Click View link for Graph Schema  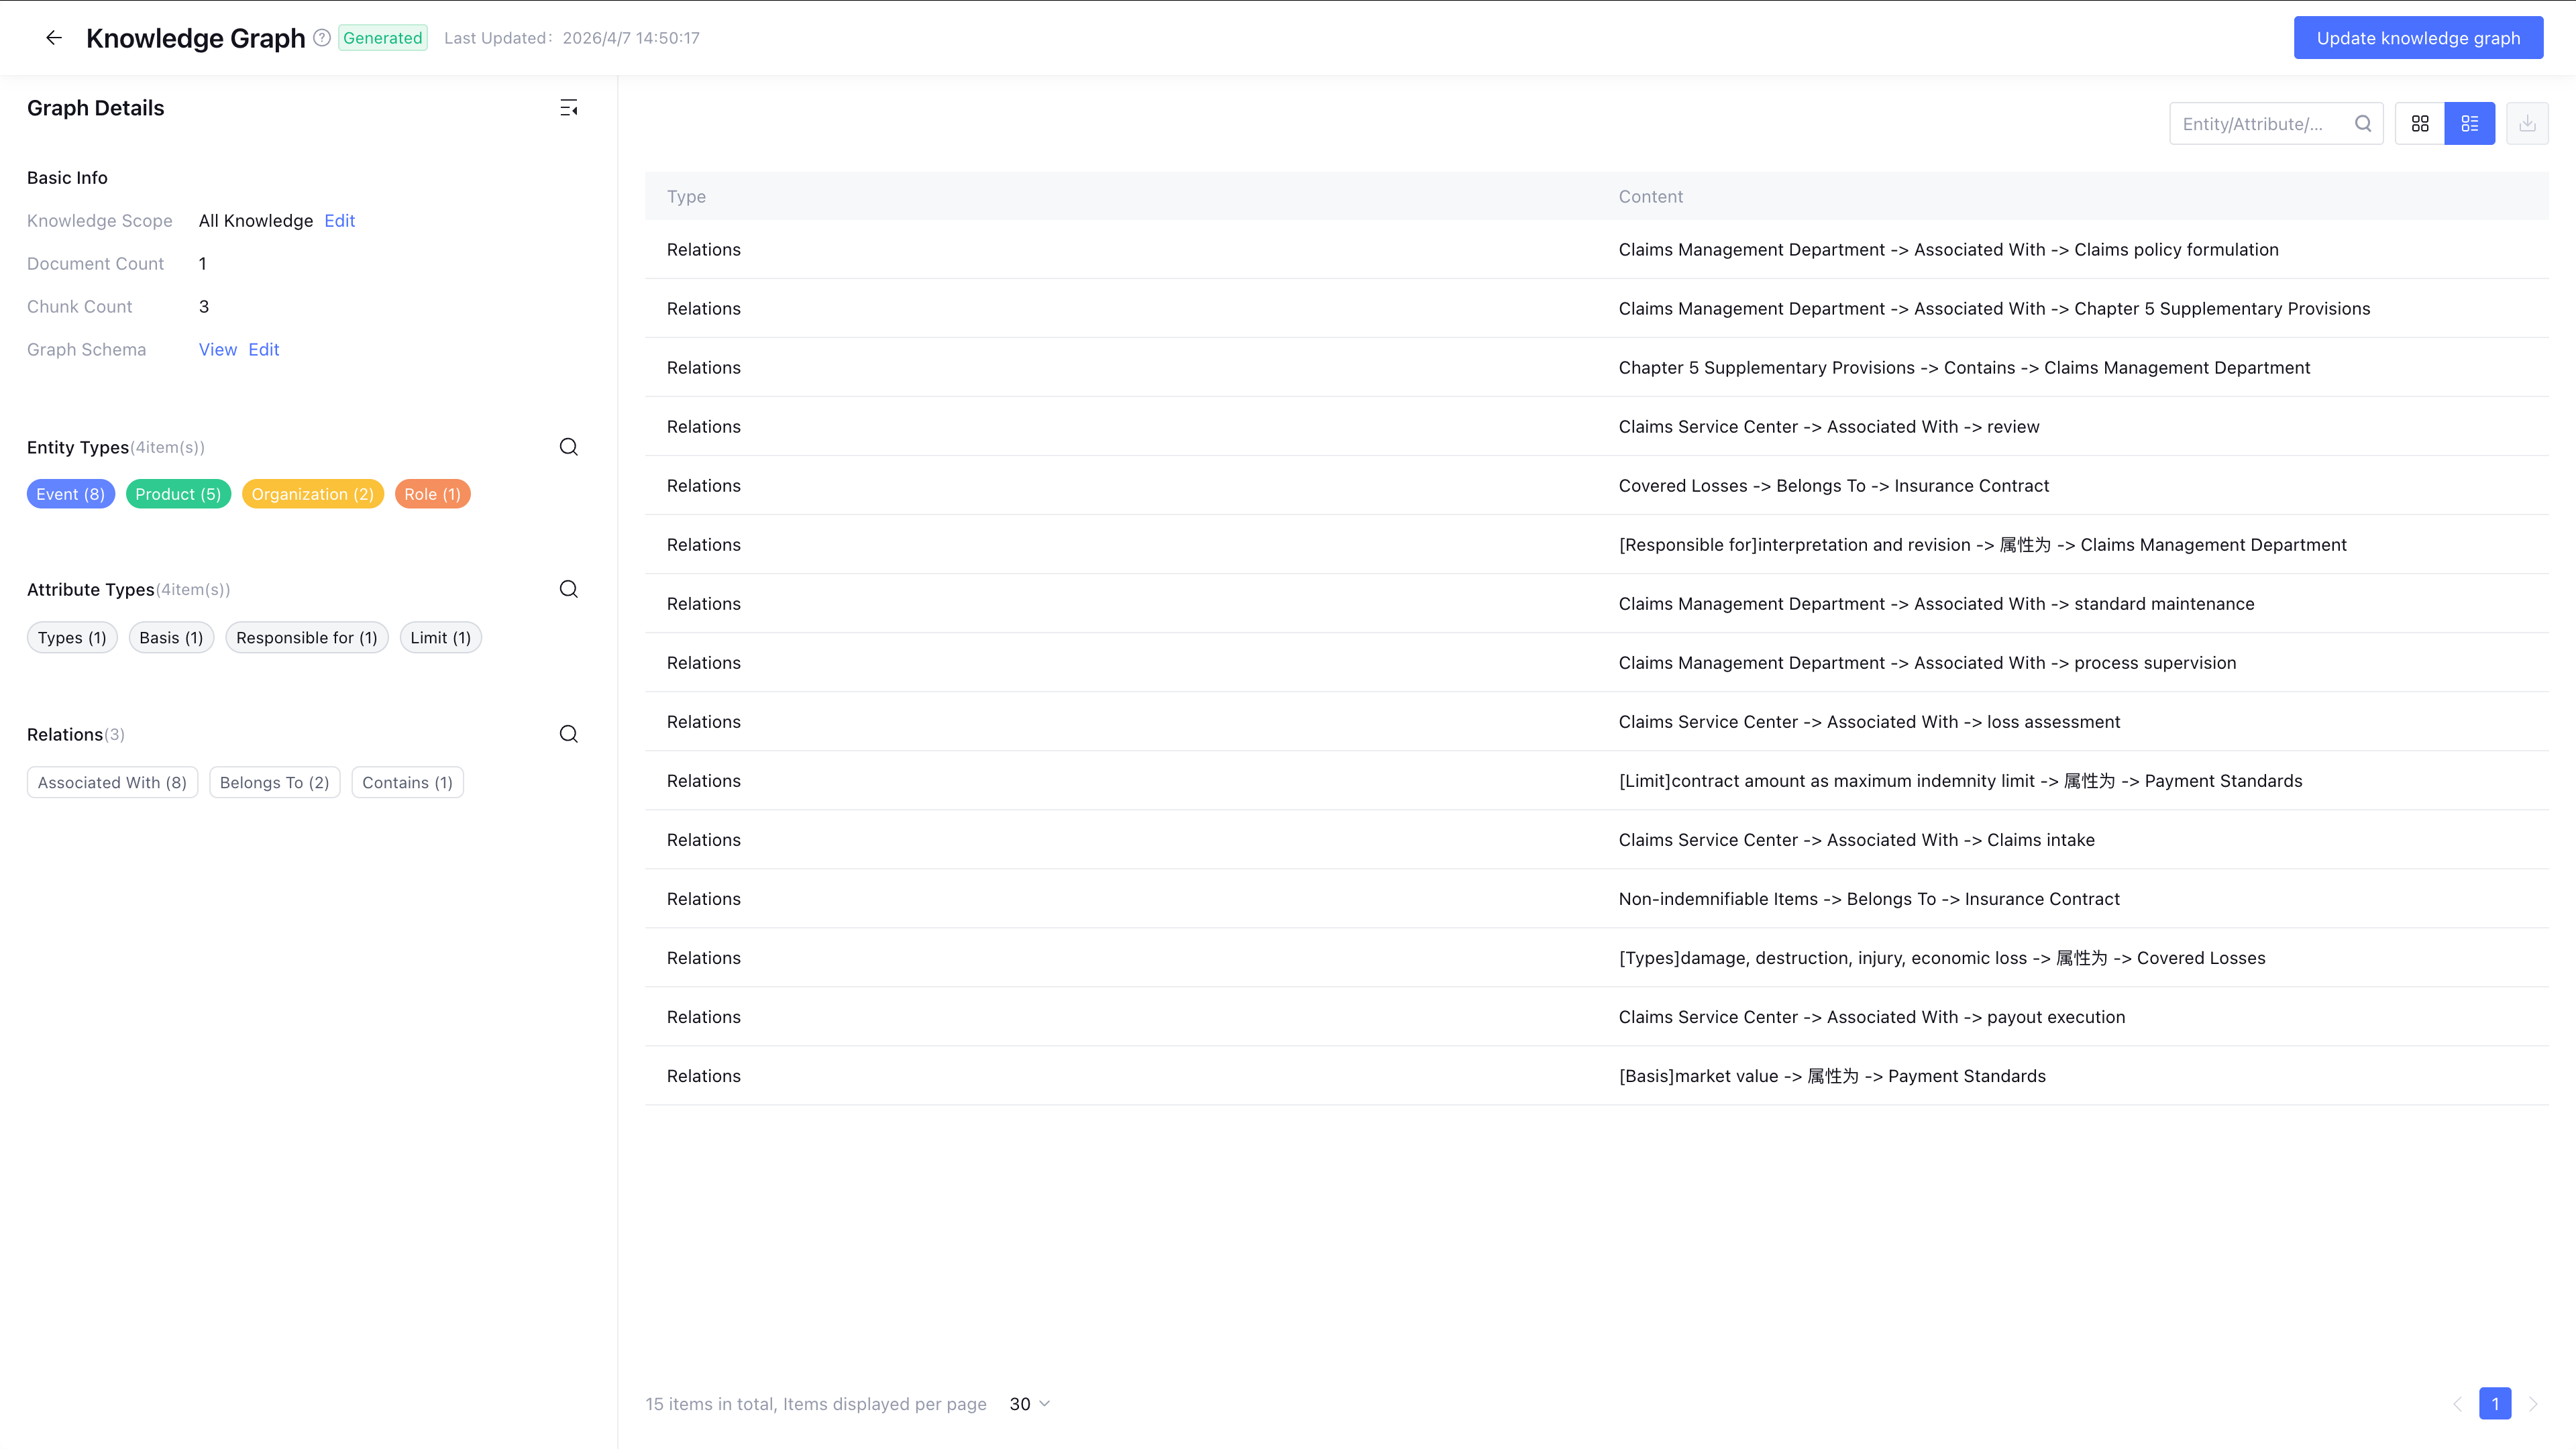(217, 350)
